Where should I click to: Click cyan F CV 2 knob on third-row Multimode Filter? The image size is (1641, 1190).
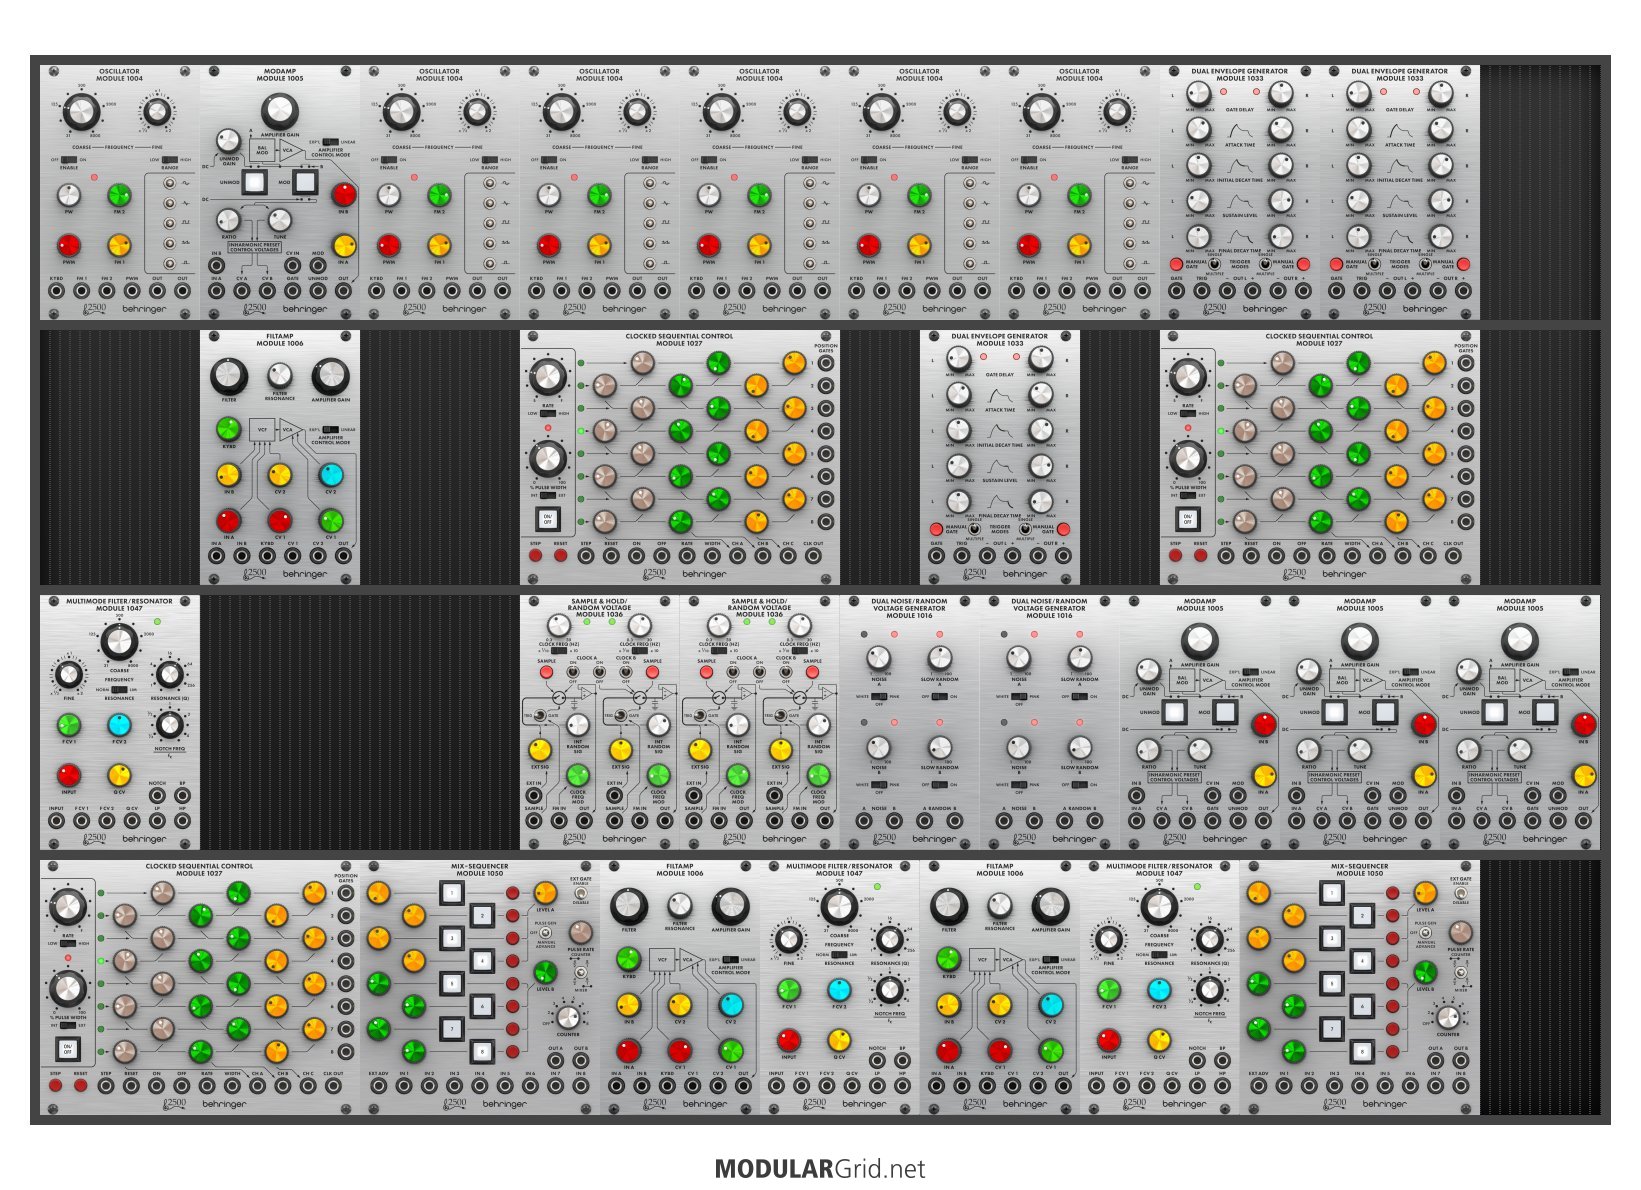[x=119, y=724]
